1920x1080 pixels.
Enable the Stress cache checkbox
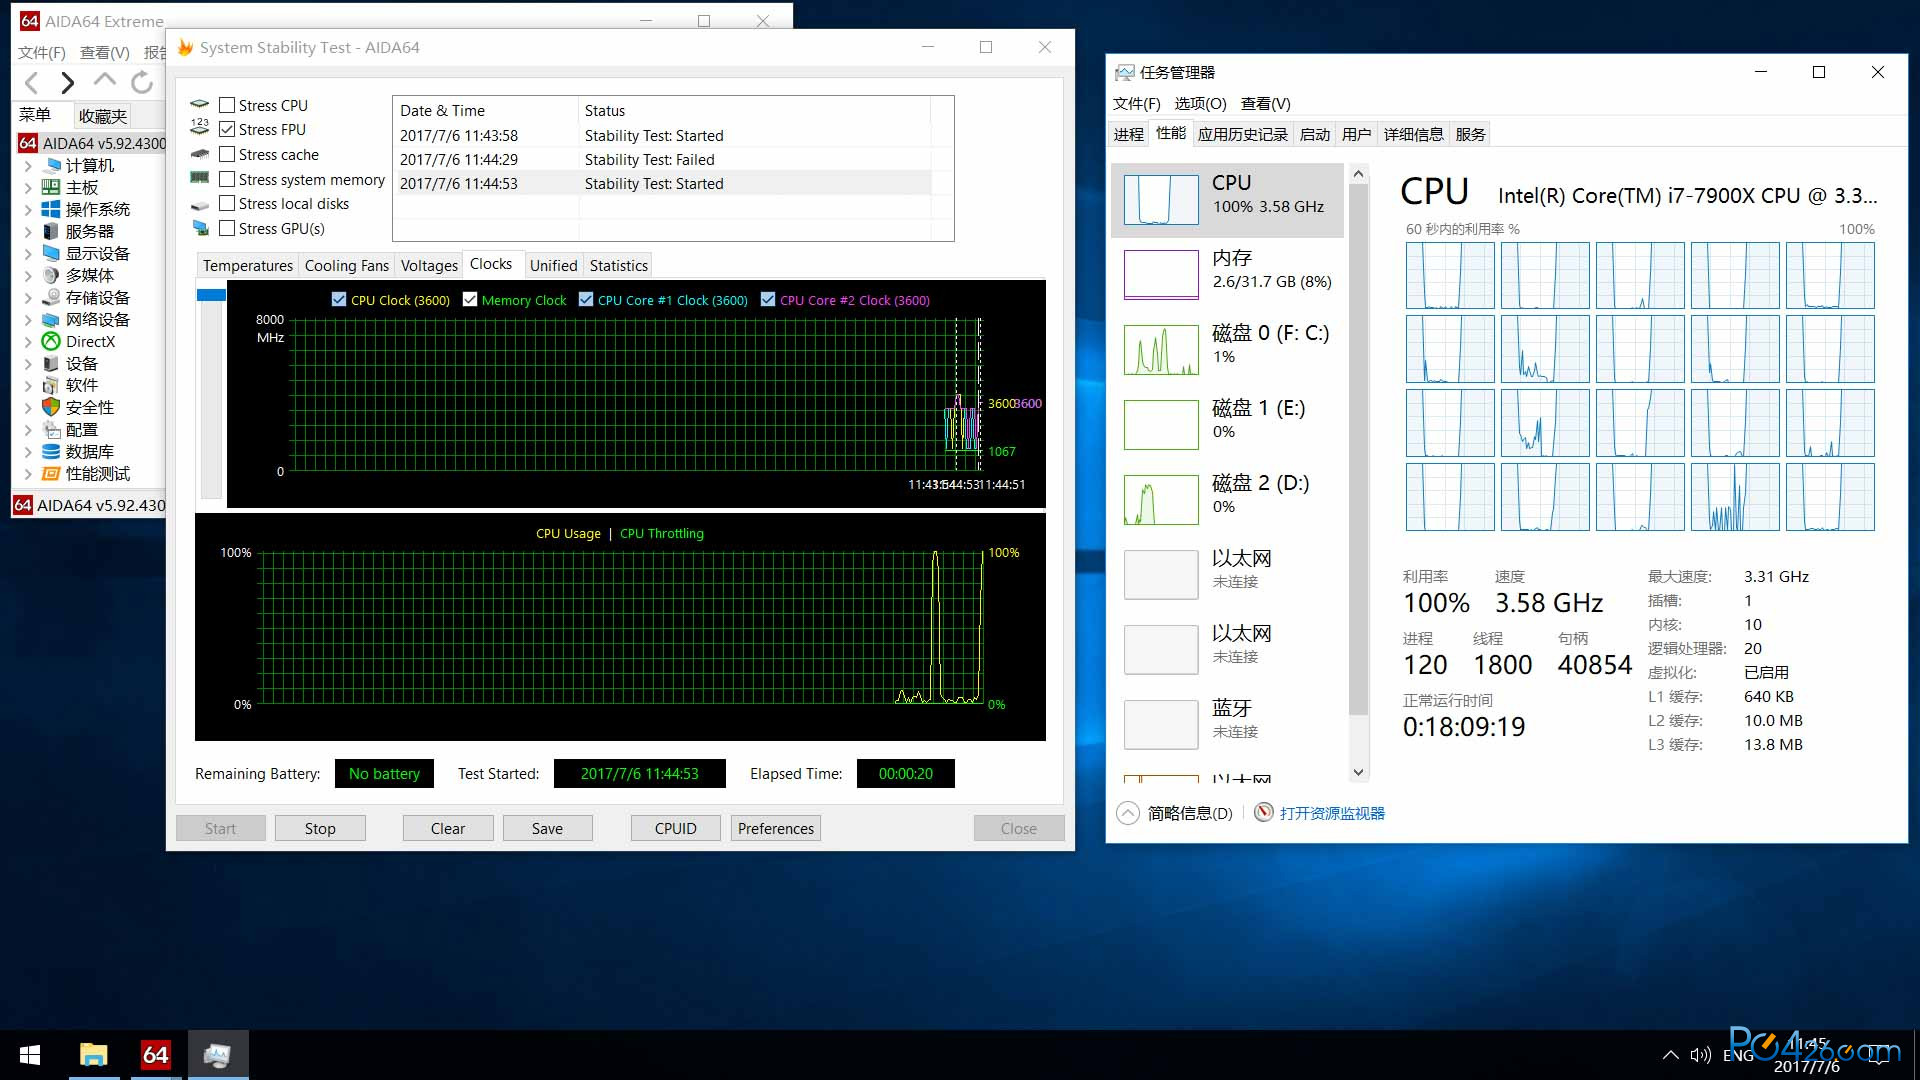[x=227, y=154]
